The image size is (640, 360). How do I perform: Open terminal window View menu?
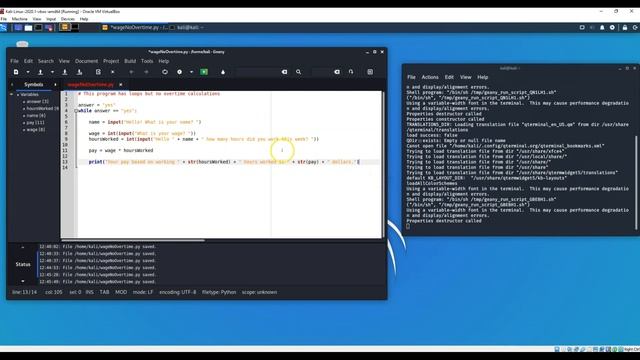point(466,77)
